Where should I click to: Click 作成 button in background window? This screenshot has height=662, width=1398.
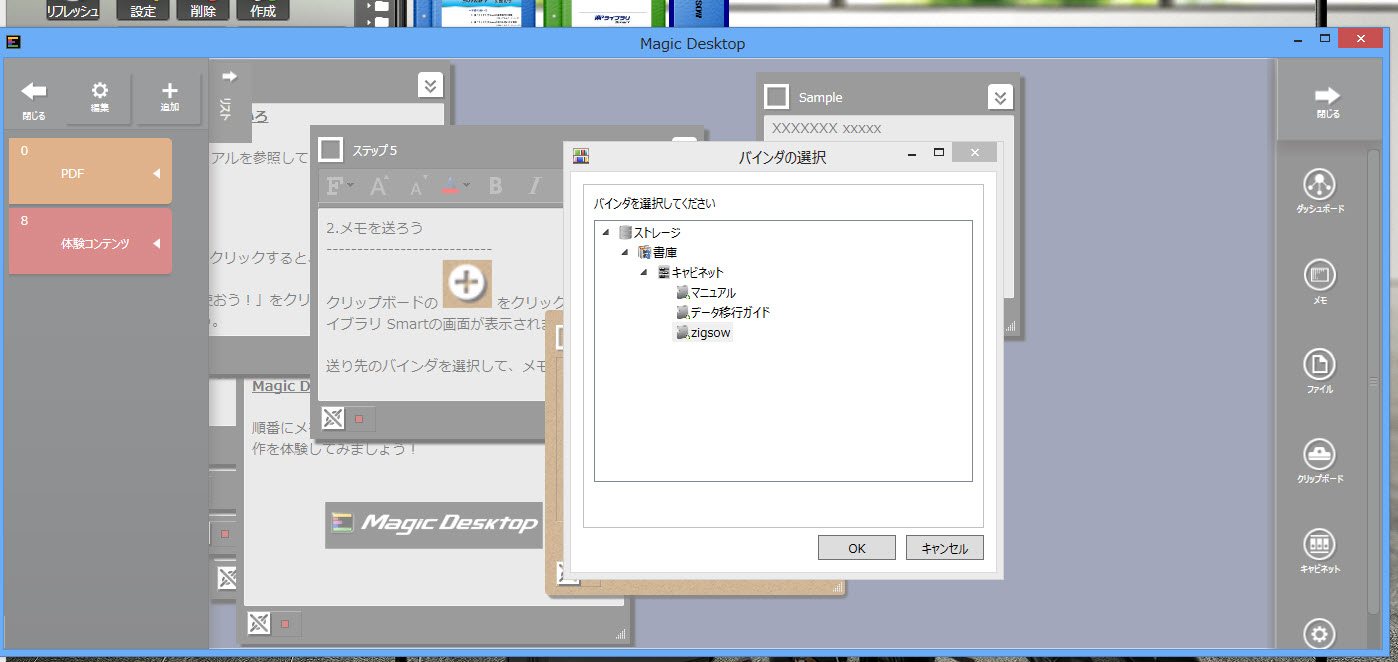tap(264, 11)
